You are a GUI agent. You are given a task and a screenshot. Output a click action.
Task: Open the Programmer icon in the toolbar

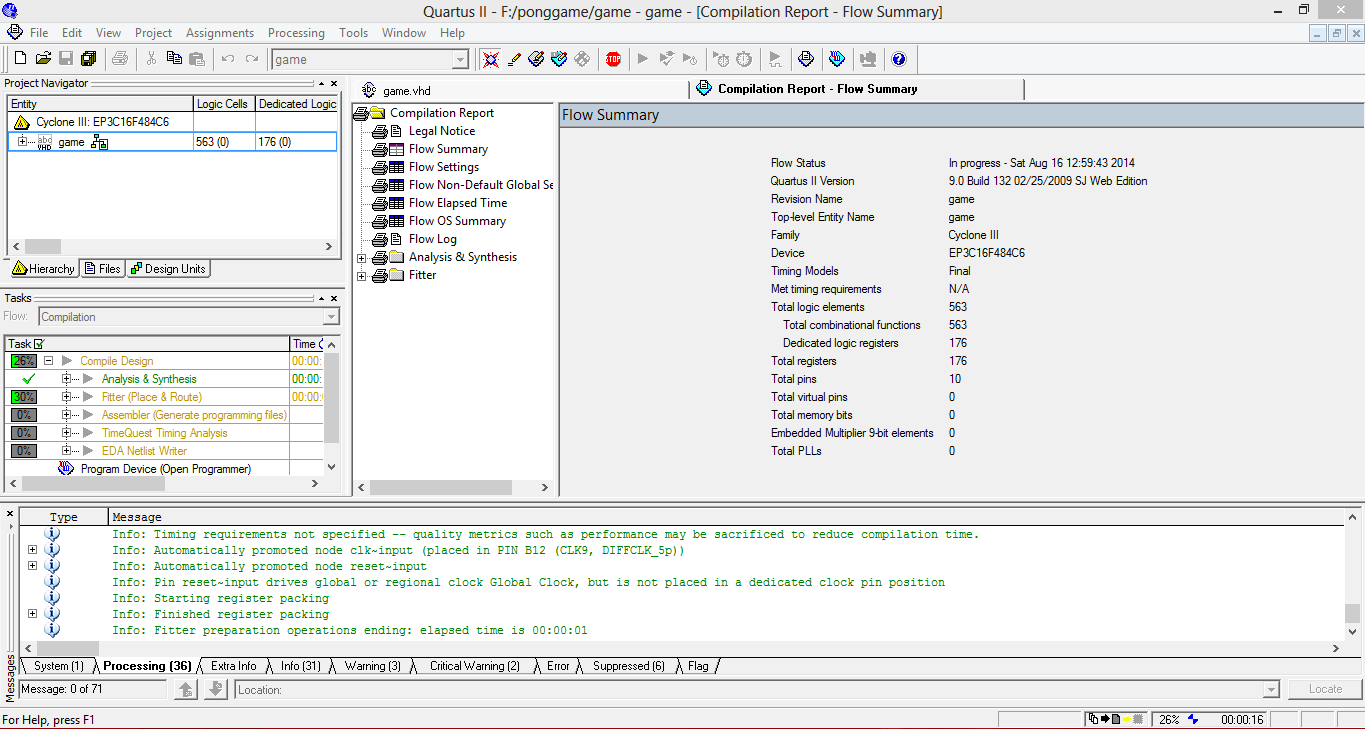(837, 59)
